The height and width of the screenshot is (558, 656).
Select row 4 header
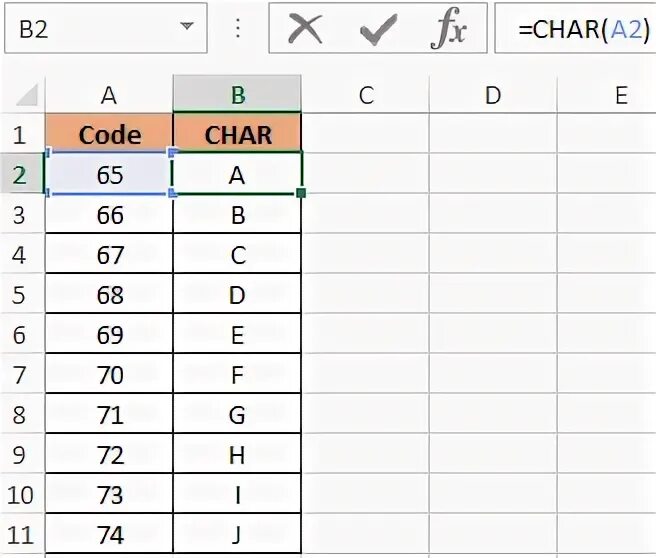pos(22,253)
